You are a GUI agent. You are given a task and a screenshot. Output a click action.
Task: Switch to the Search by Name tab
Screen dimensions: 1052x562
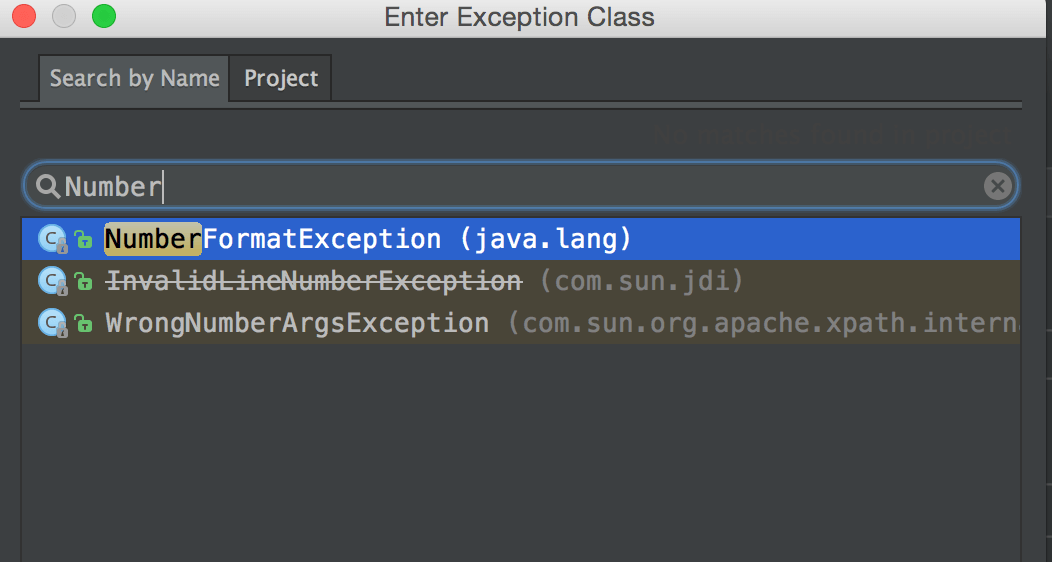pyautogui.click(x=134, y=78)
